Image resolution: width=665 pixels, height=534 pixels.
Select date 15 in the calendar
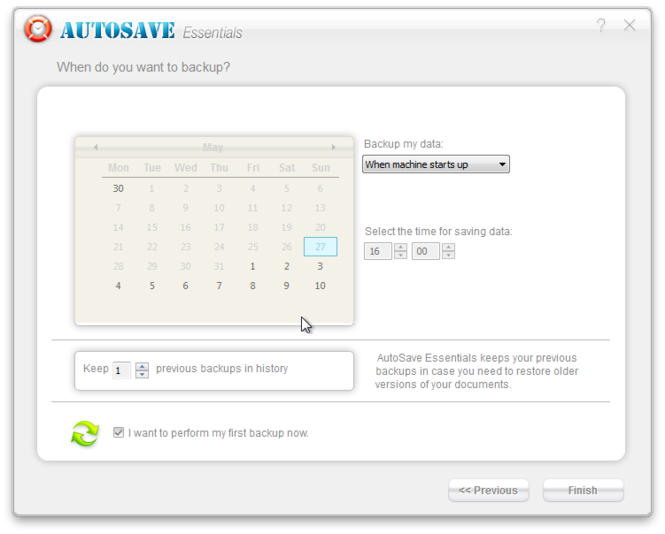pos(152,227)
